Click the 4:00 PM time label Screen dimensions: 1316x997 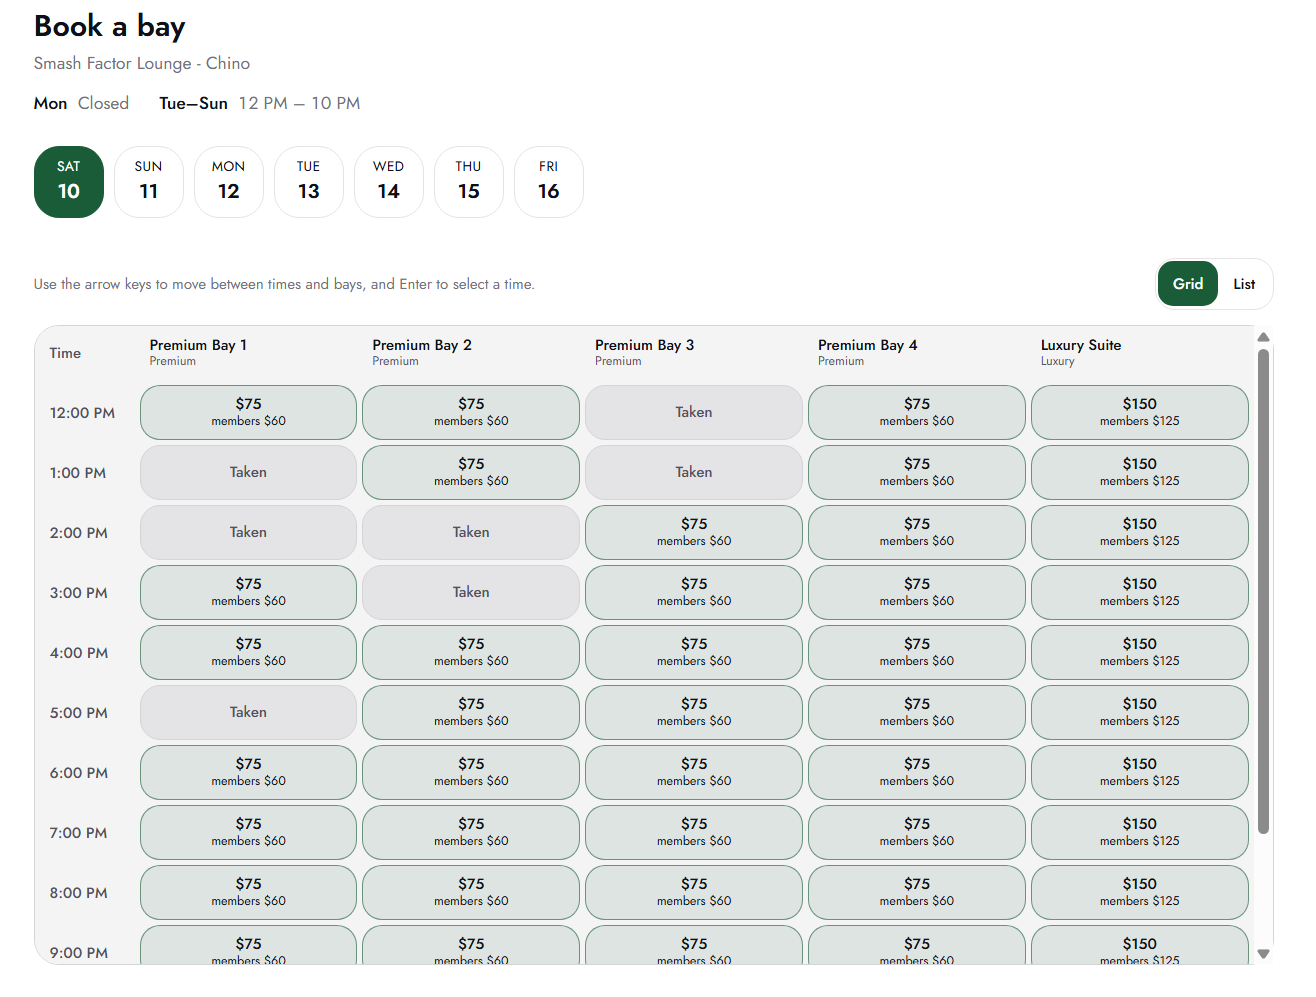tap(79, 653)
